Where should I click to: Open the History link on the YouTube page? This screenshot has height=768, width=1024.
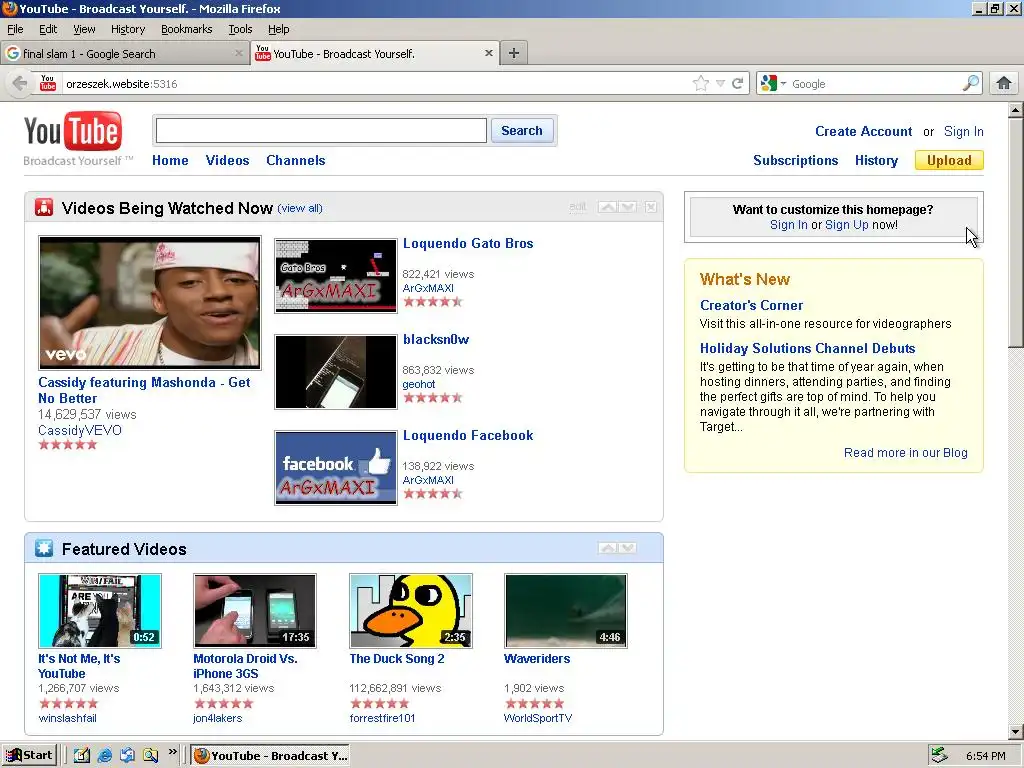coord(876,161)
